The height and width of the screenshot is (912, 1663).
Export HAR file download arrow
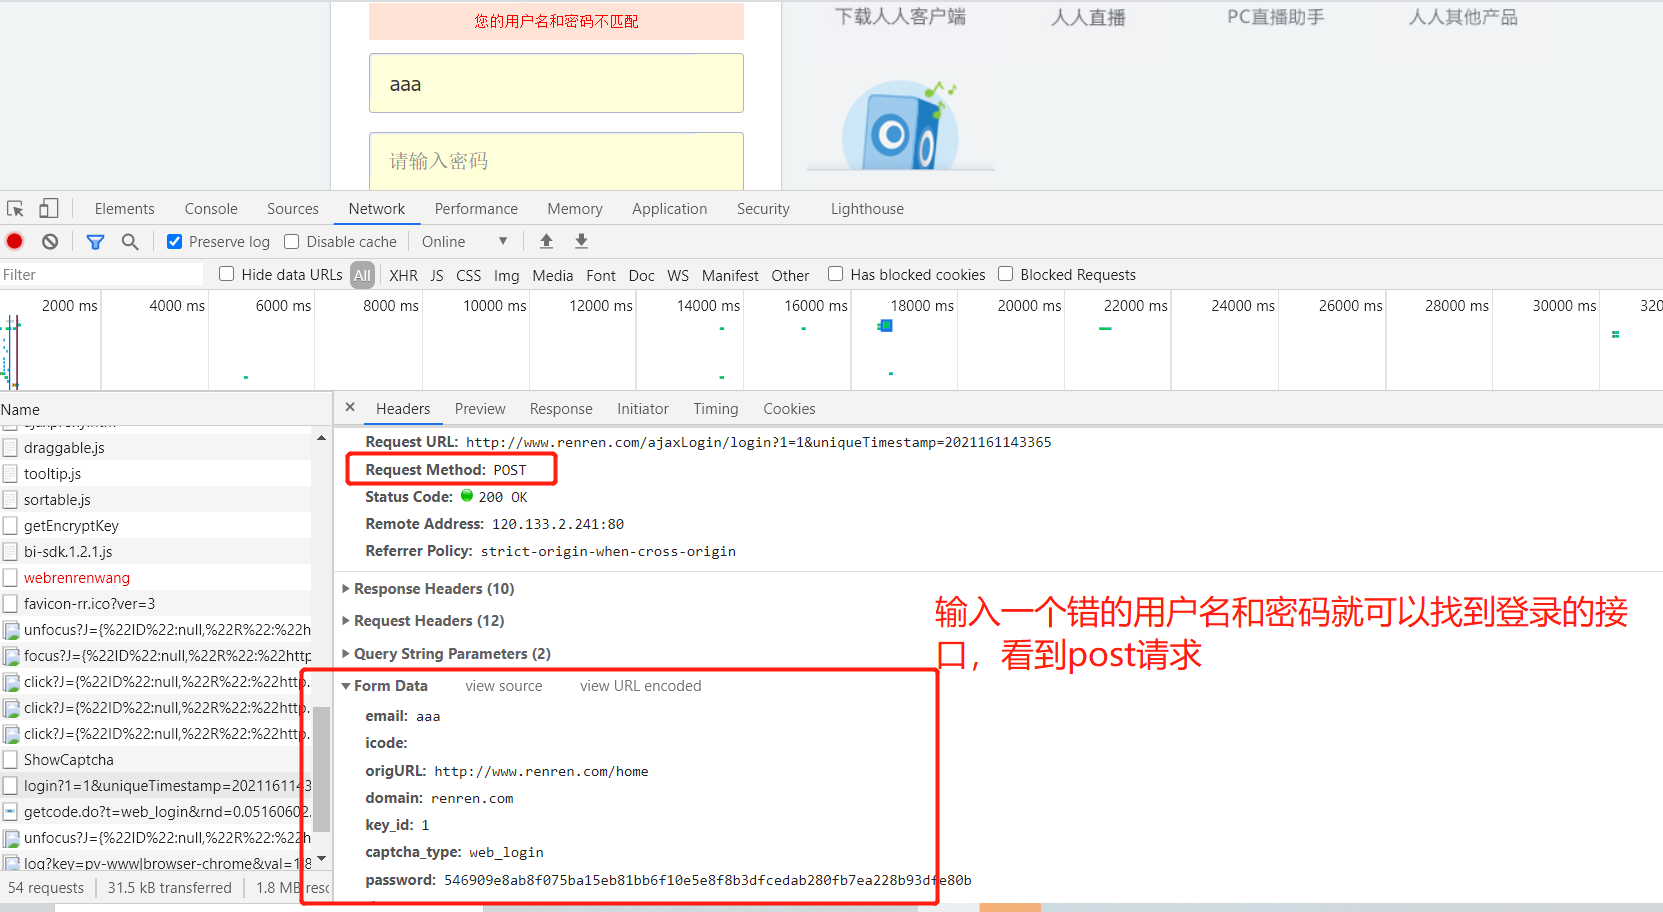pos(581,241)
